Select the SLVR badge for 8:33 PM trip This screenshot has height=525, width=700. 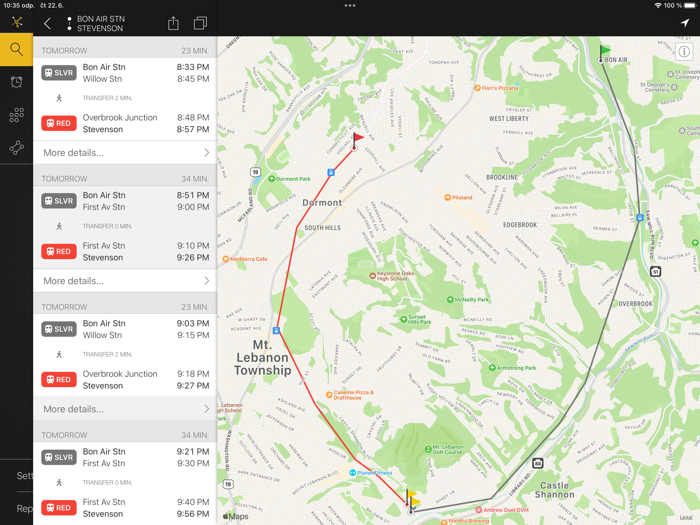point(59,73)
